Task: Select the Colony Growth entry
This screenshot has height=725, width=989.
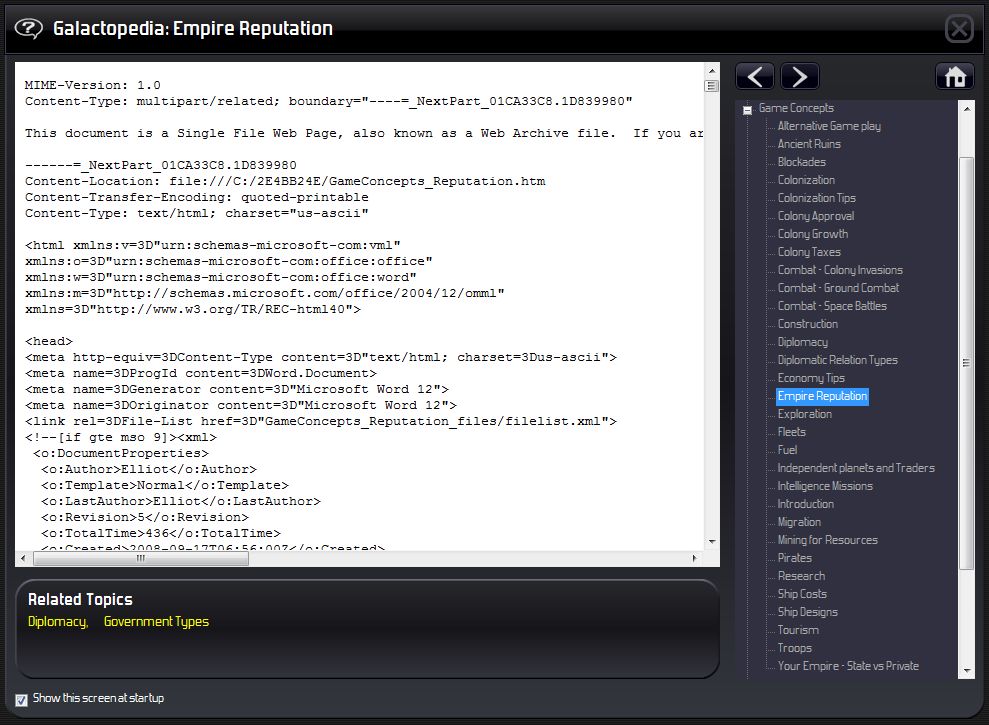Action: point(812,233)
